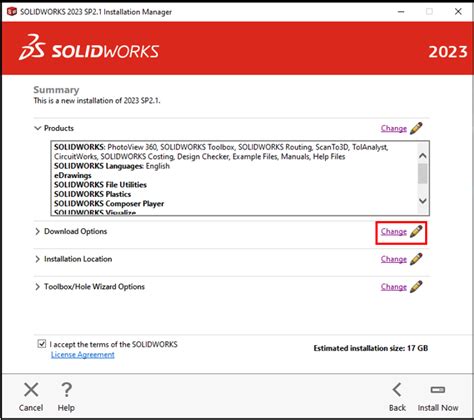Expand the Download Options section
This screenshot has width=474, height=420.
pos(37,231)
